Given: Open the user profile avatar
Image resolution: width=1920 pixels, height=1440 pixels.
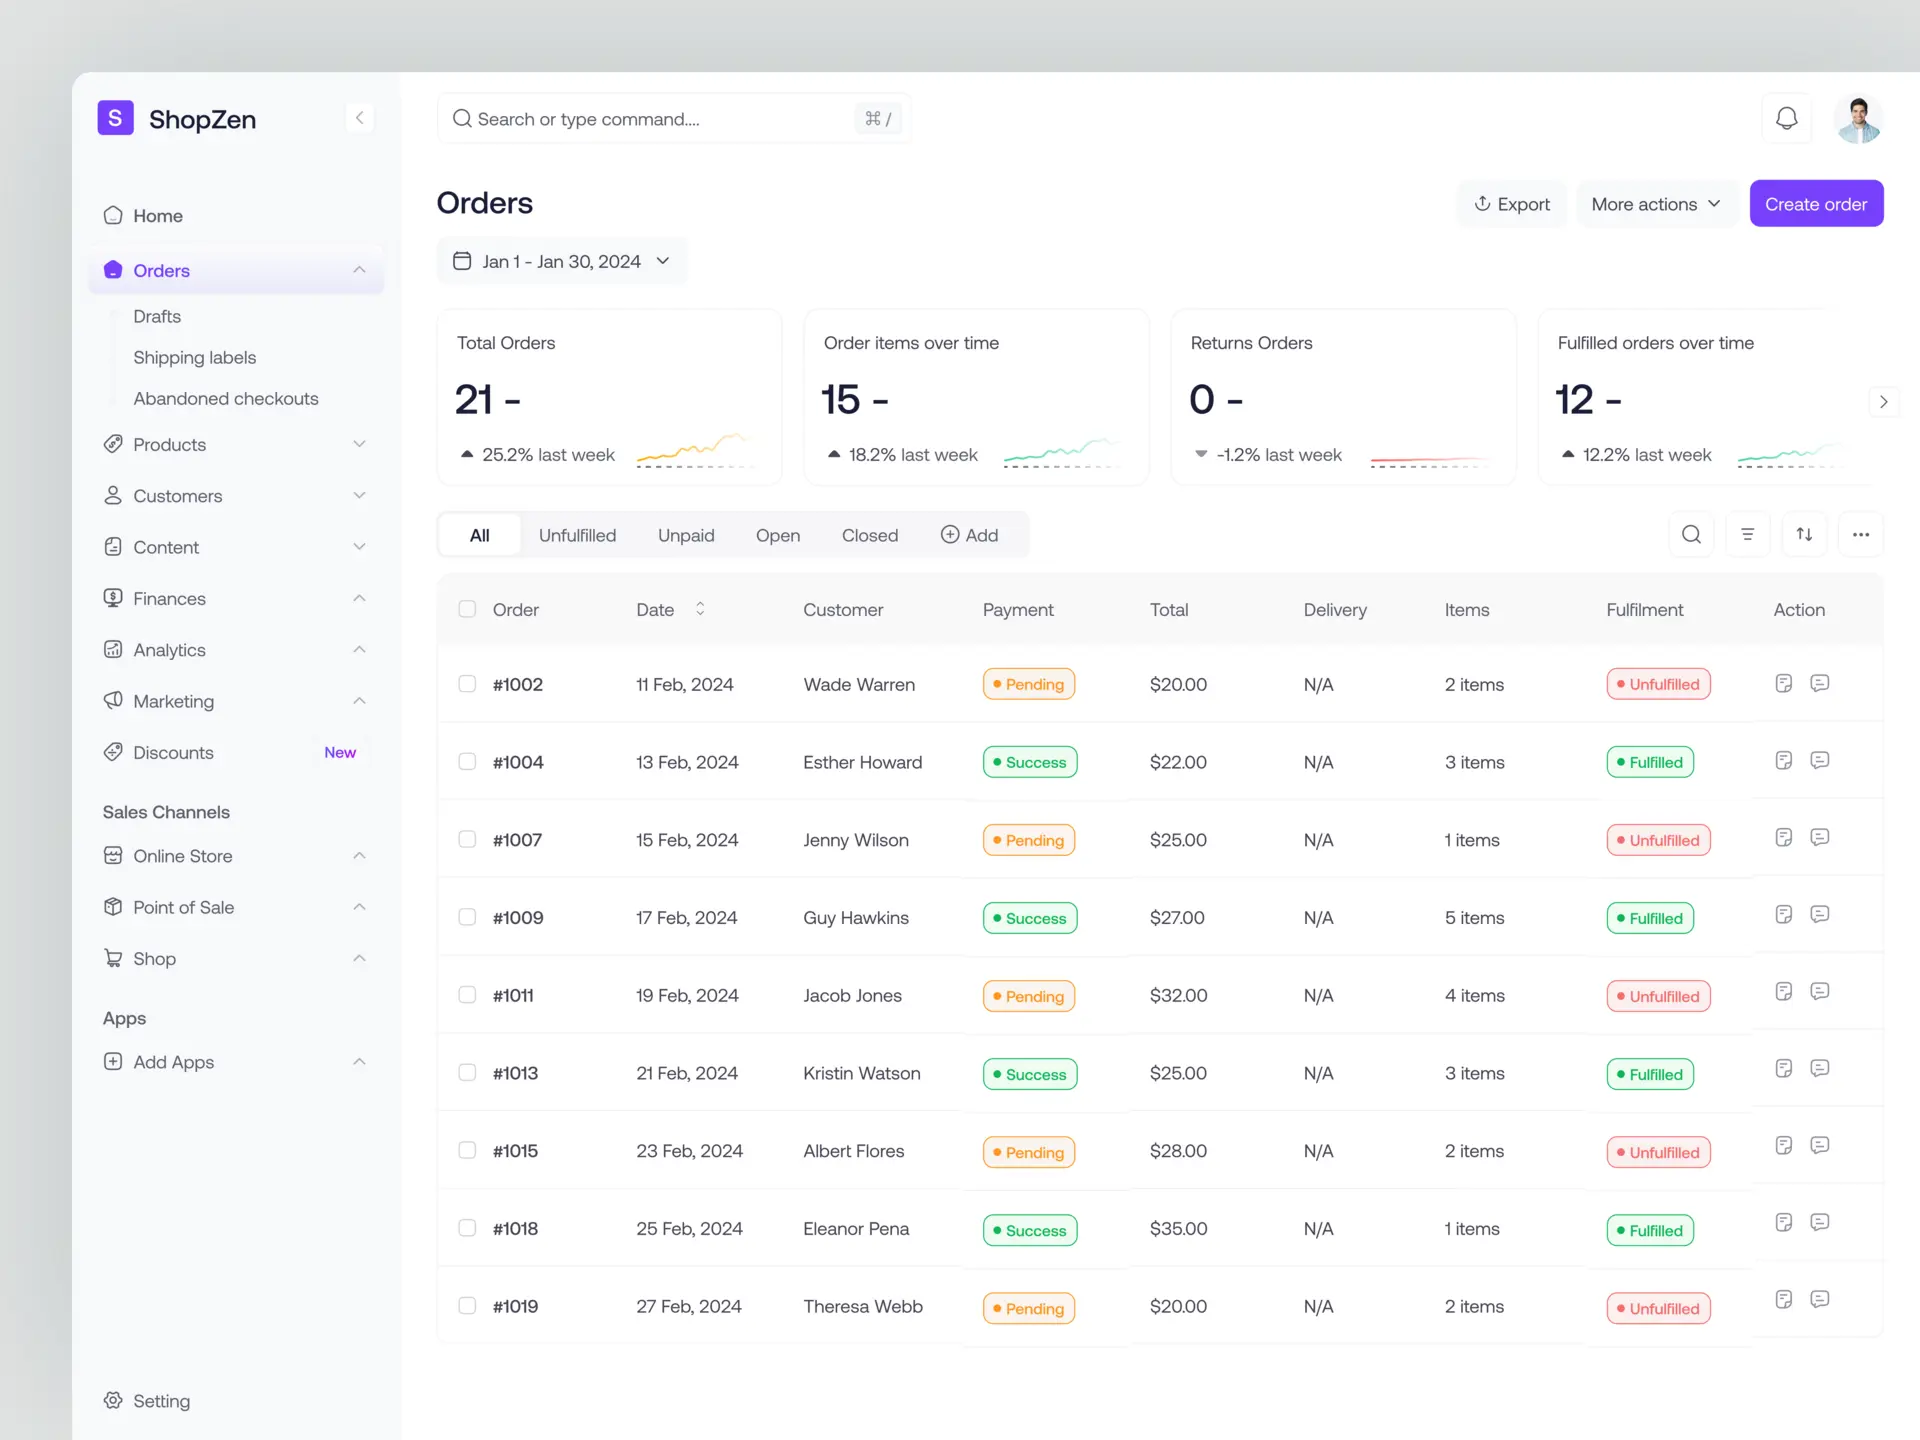Looking at the screenshot, I should click(x=1859, y=119).
